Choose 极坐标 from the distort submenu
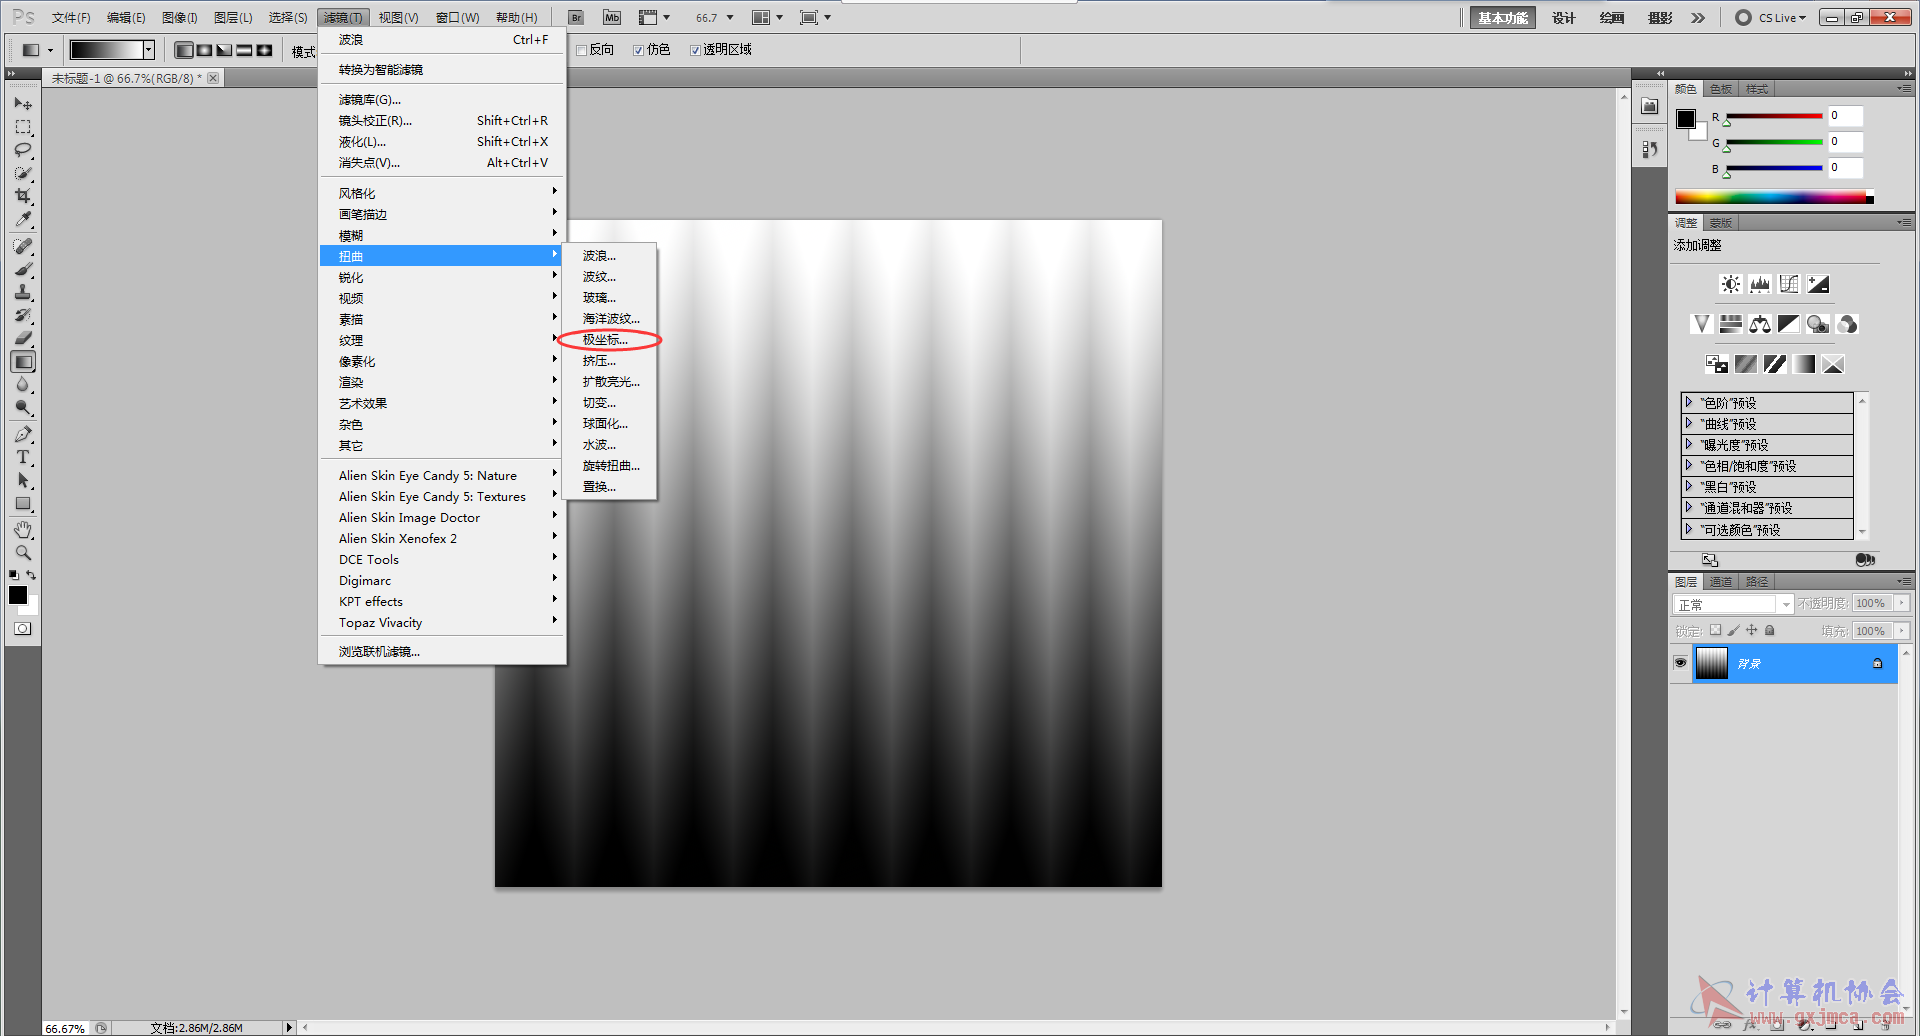 point(605,340)
